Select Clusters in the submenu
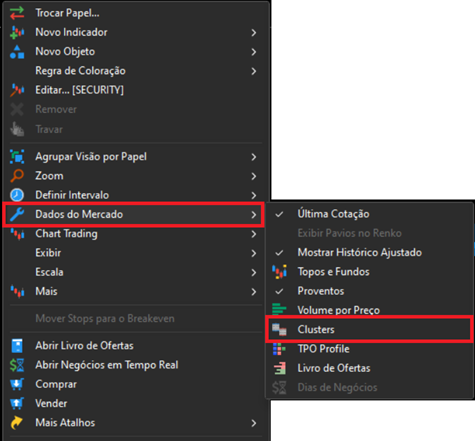The height and width of the screenshot is (441, 475). [x=369, y=330]
